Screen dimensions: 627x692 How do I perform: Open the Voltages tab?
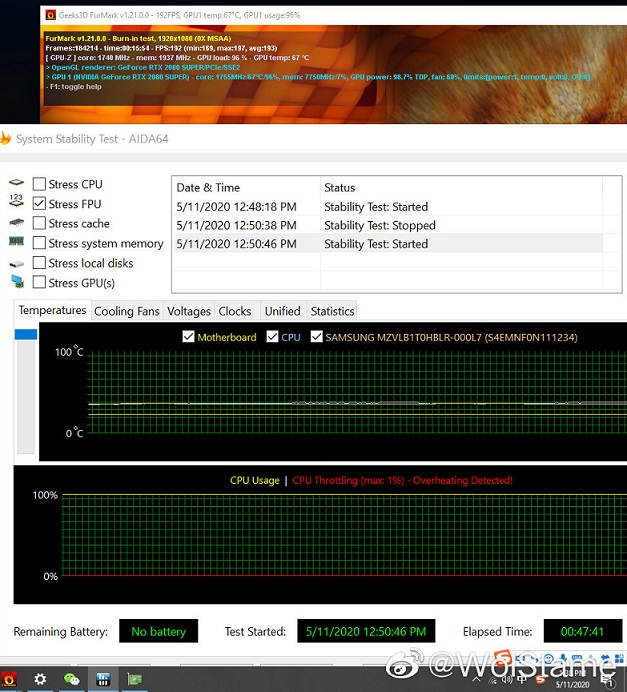(x=189, y=311)
